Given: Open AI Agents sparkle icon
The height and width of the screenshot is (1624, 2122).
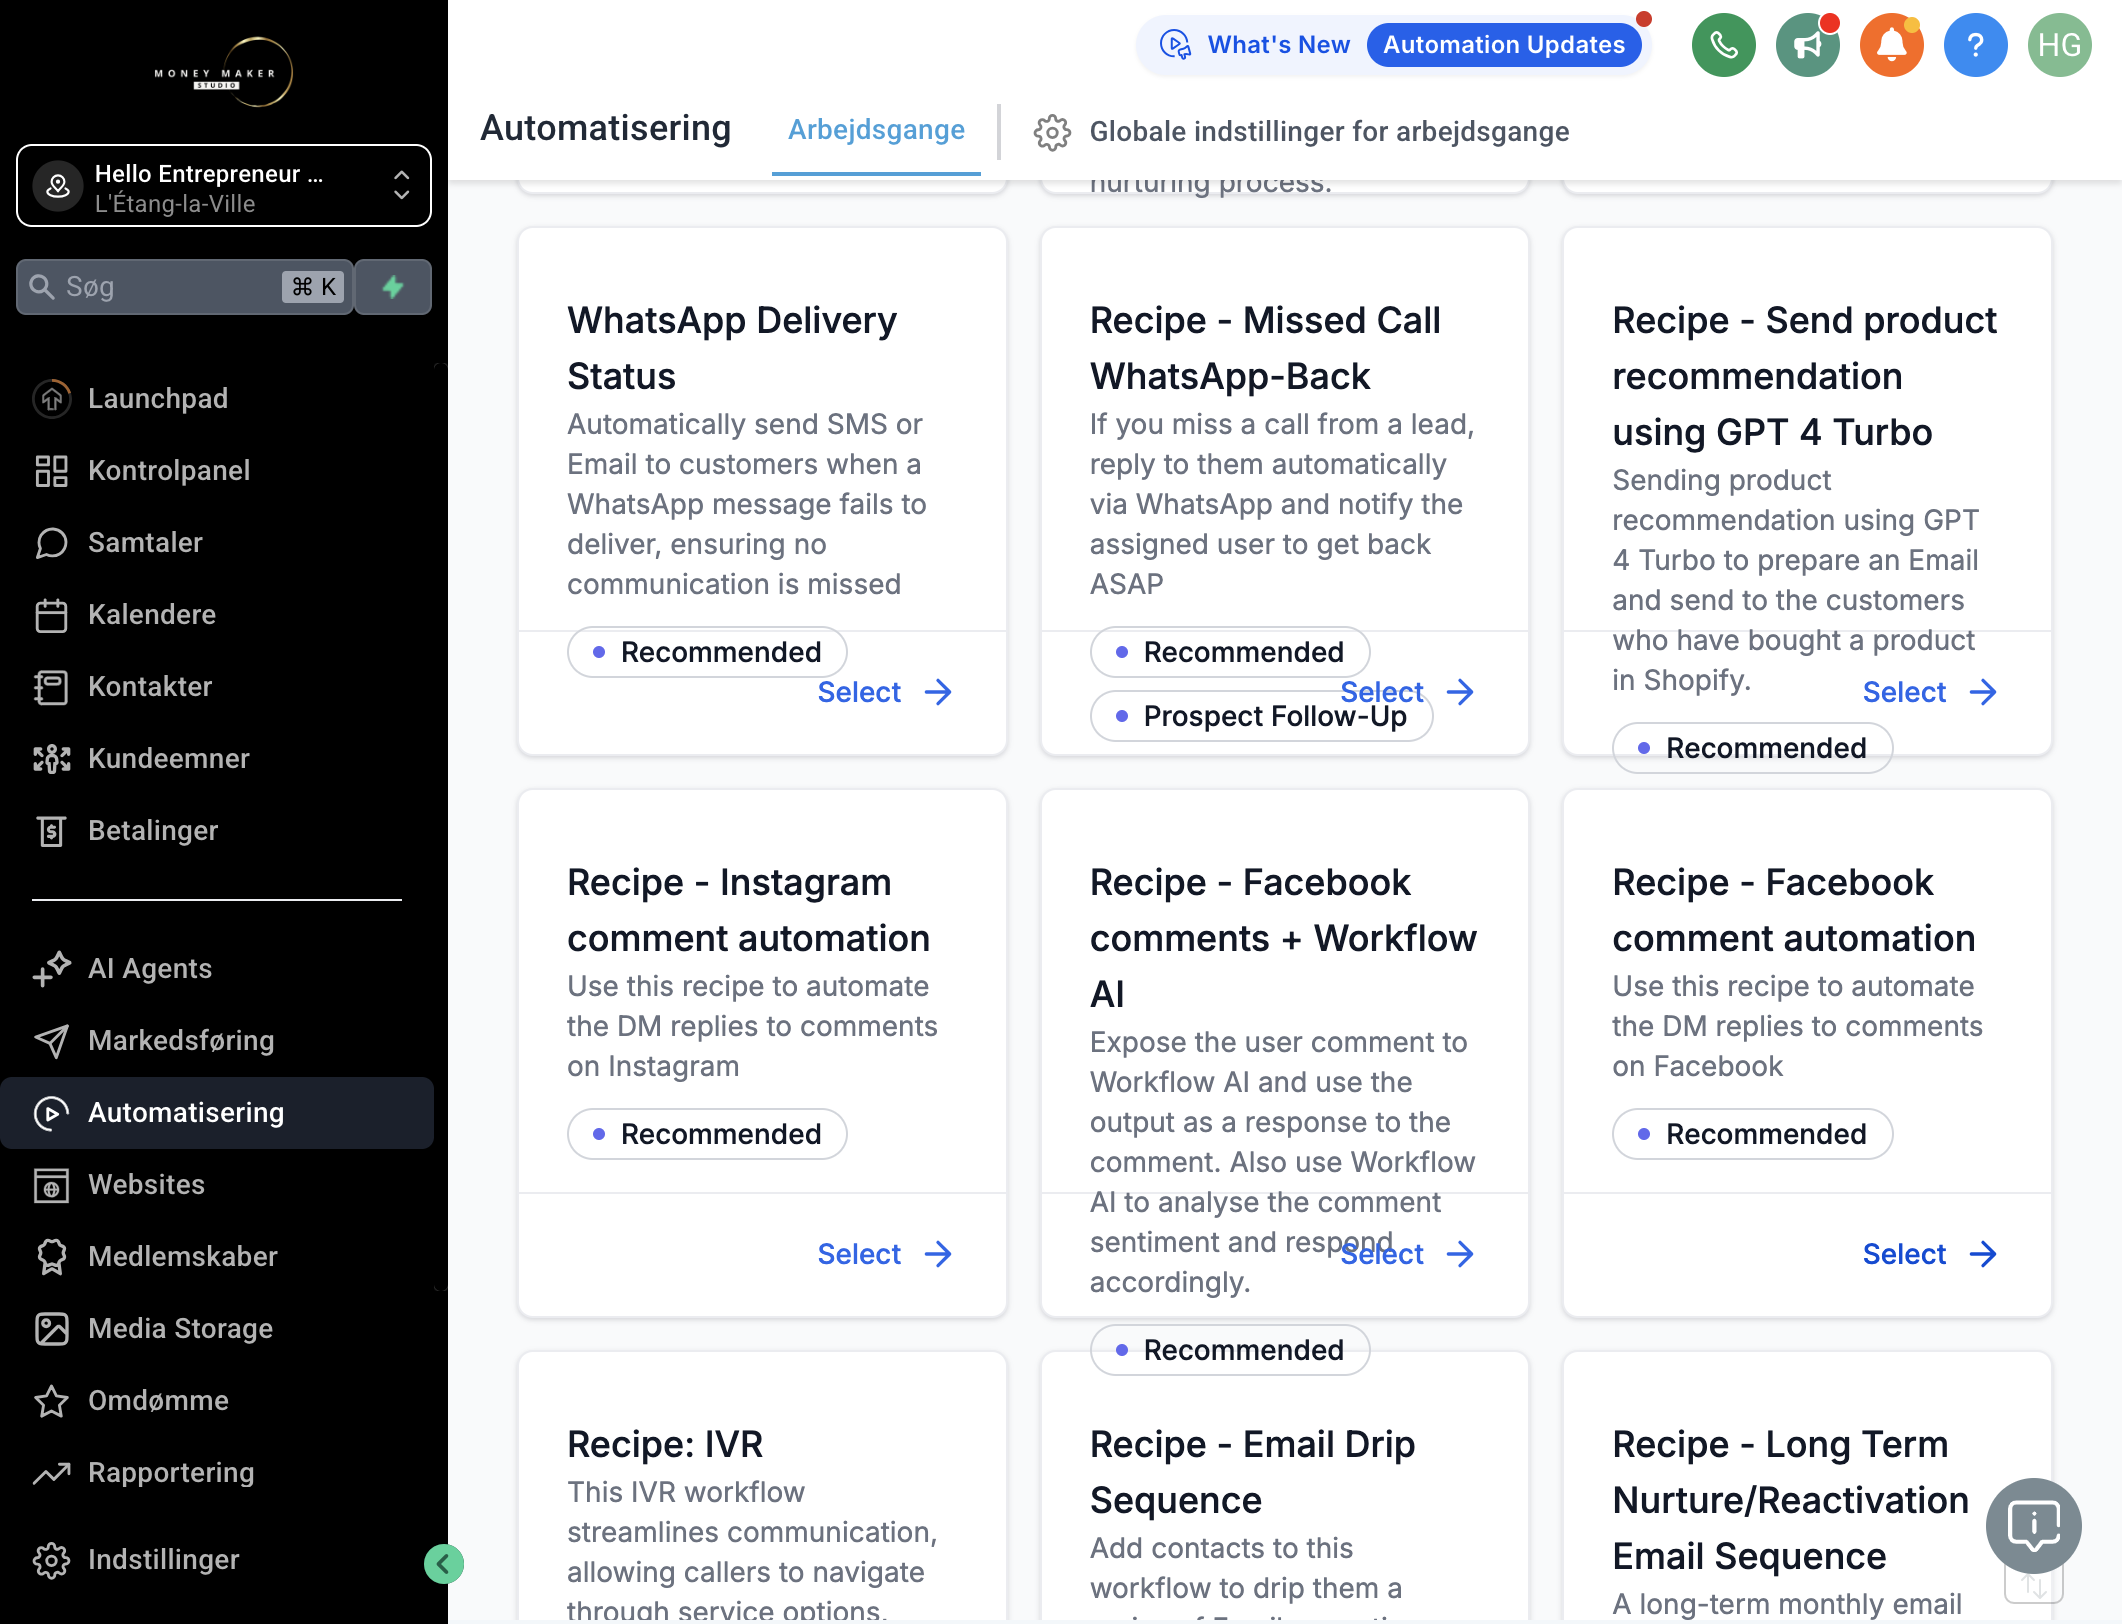Looking at the screenshot, I should click(x=51, y=968).
